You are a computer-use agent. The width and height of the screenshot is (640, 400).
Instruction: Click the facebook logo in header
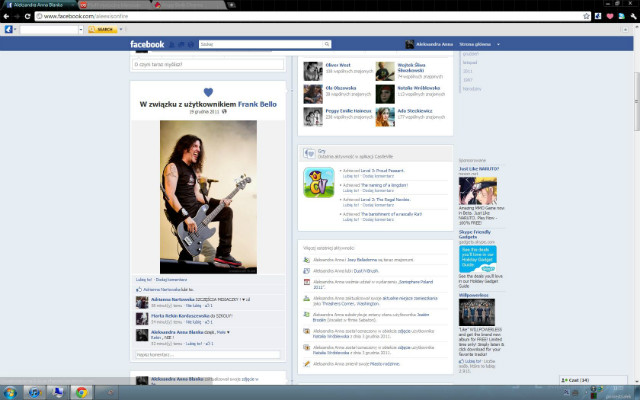[x=147, y=44]
